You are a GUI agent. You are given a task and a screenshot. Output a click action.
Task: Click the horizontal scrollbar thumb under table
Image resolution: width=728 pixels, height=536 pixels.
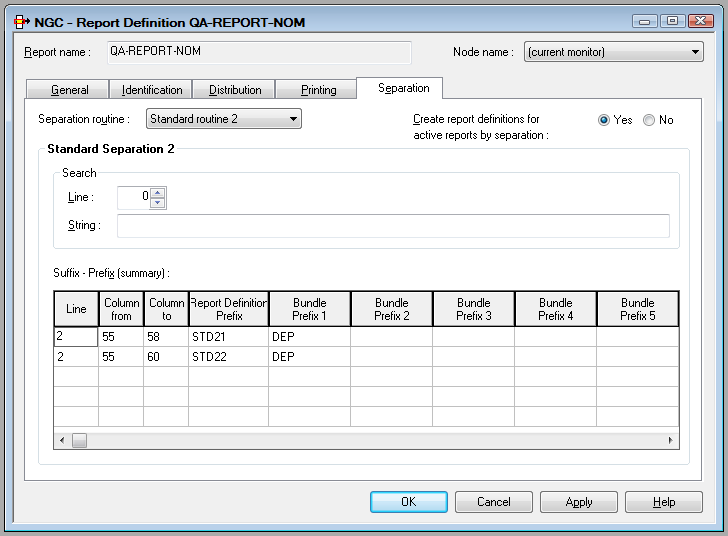click(x=80, y=440)
